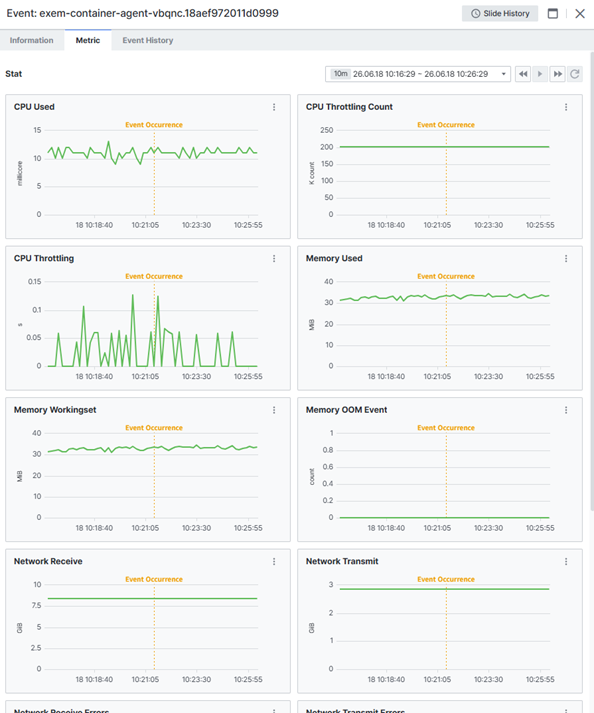Open Slide History

500,13
